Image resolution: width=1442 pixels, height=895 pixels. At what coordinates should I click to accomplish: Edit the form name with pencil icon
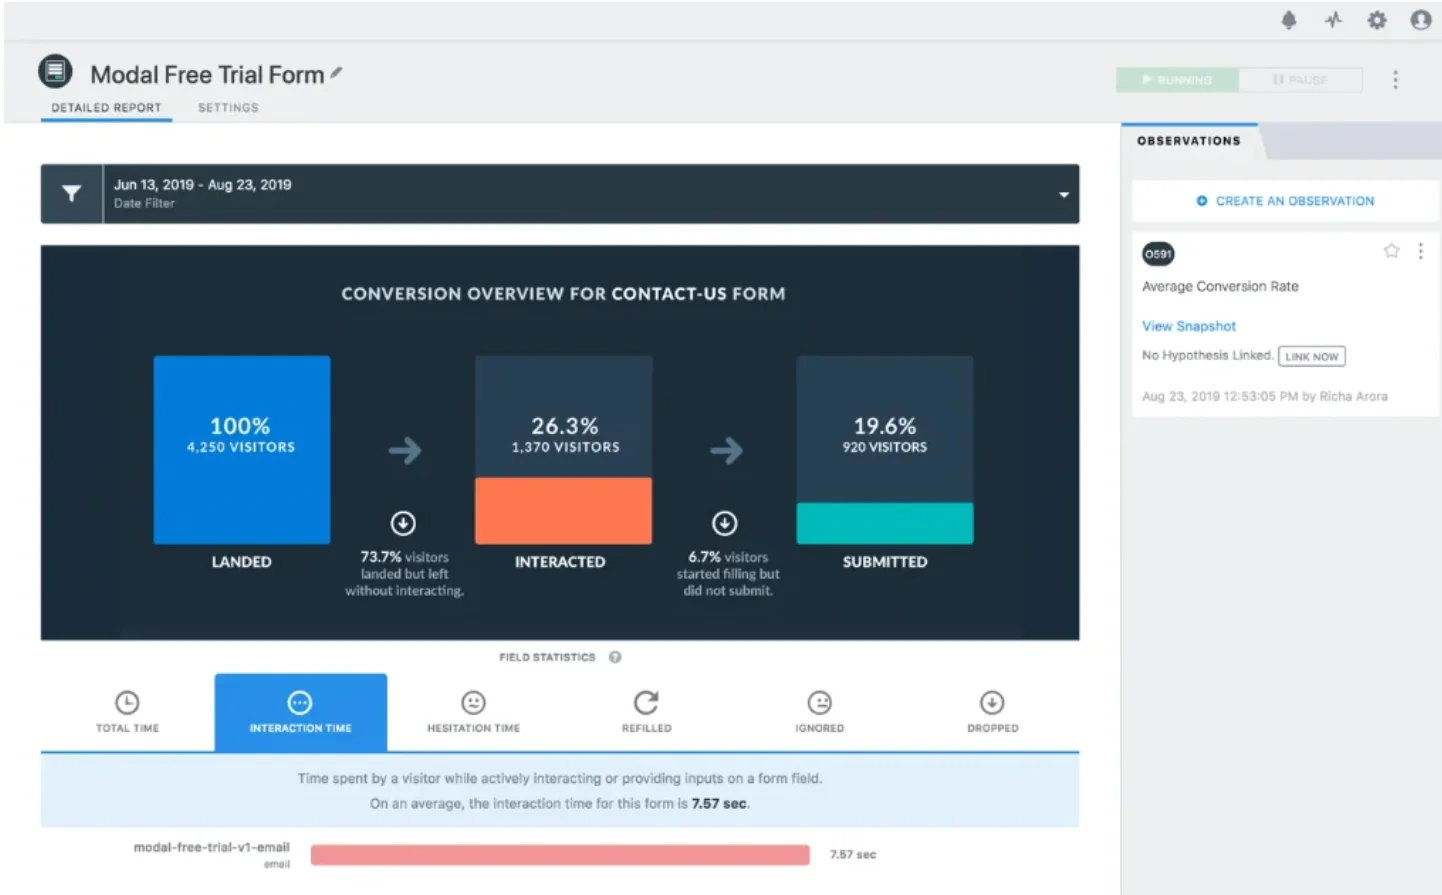336,73
